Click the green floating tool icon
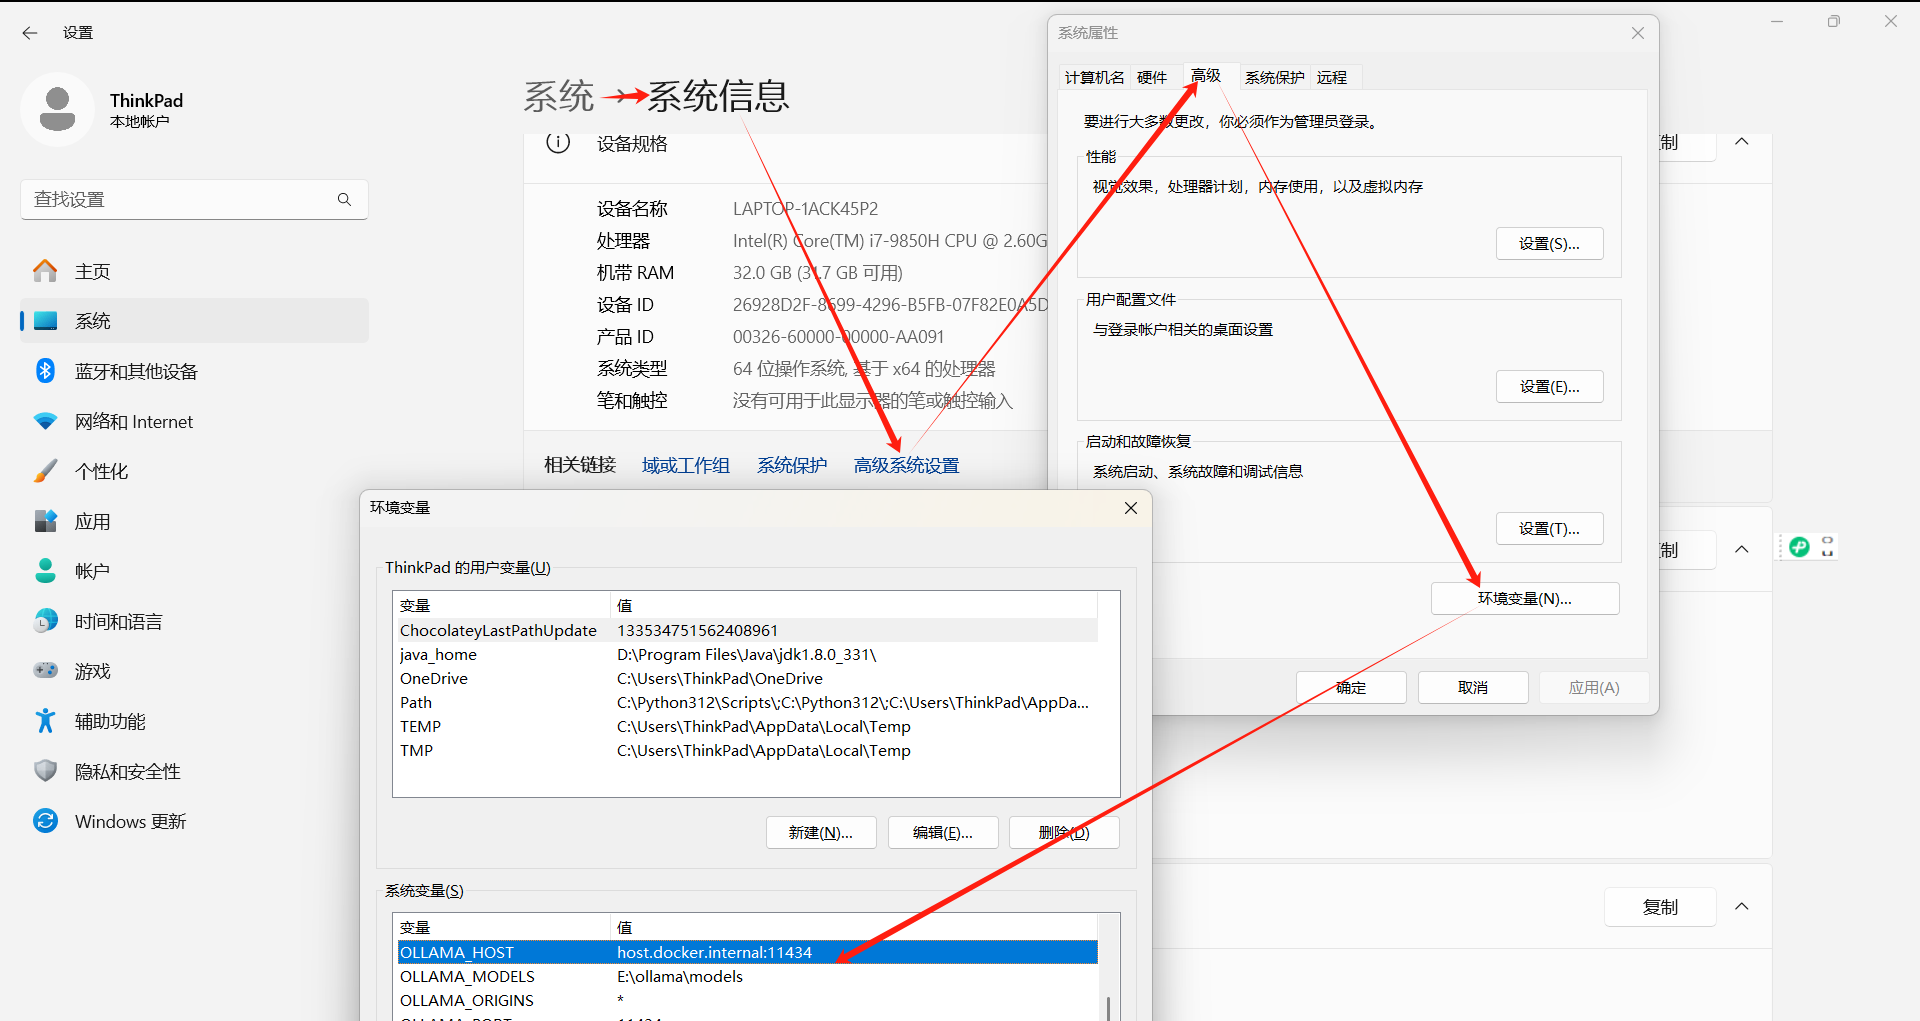The image size is (1920, 1021). (1799, 546)
